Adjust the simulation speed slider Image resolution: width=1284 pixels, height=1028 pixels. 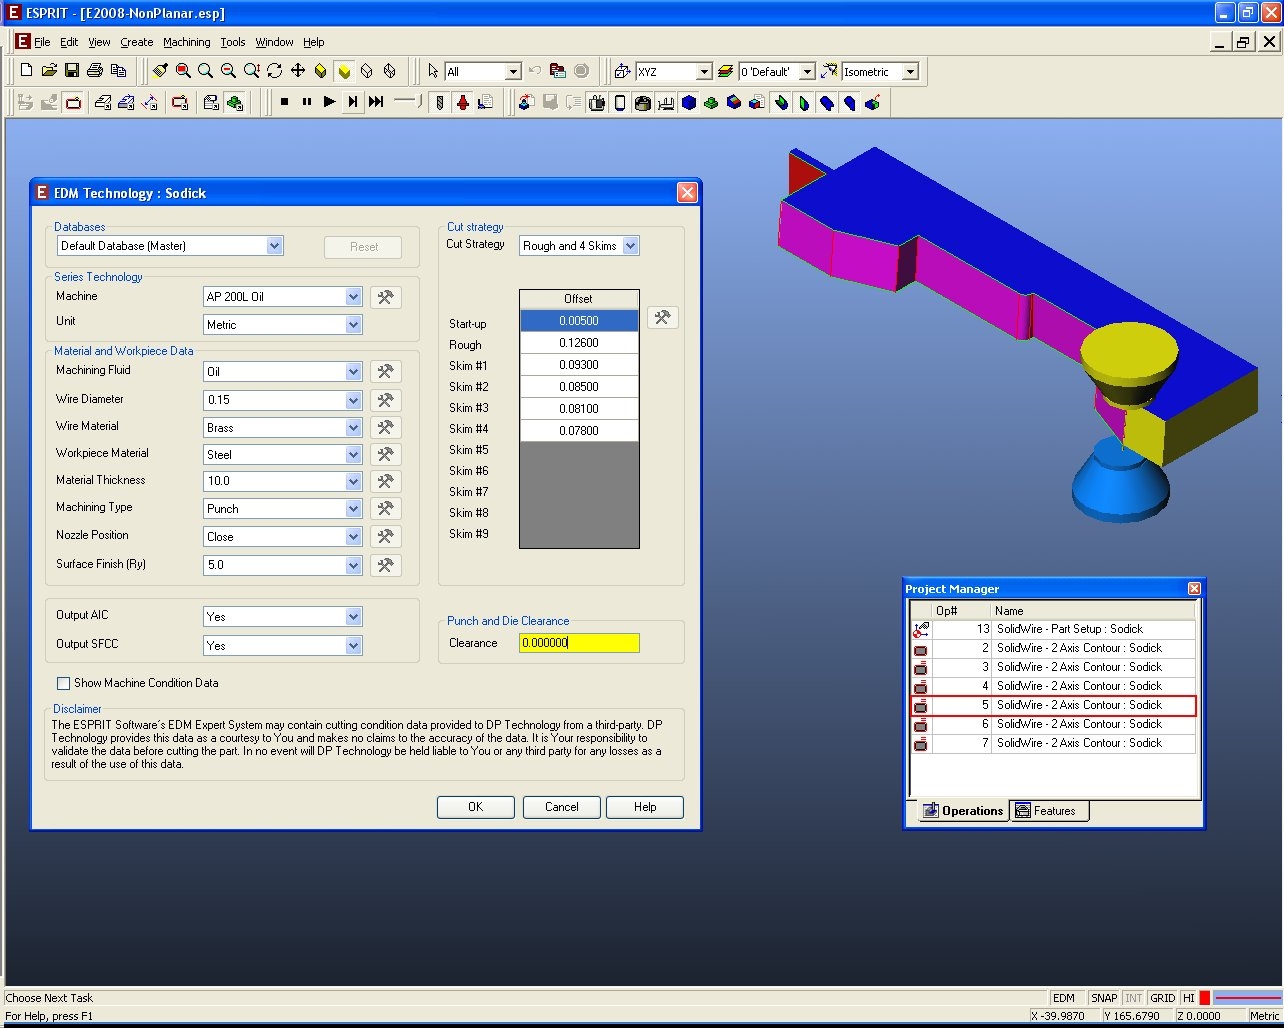[409, 102]
